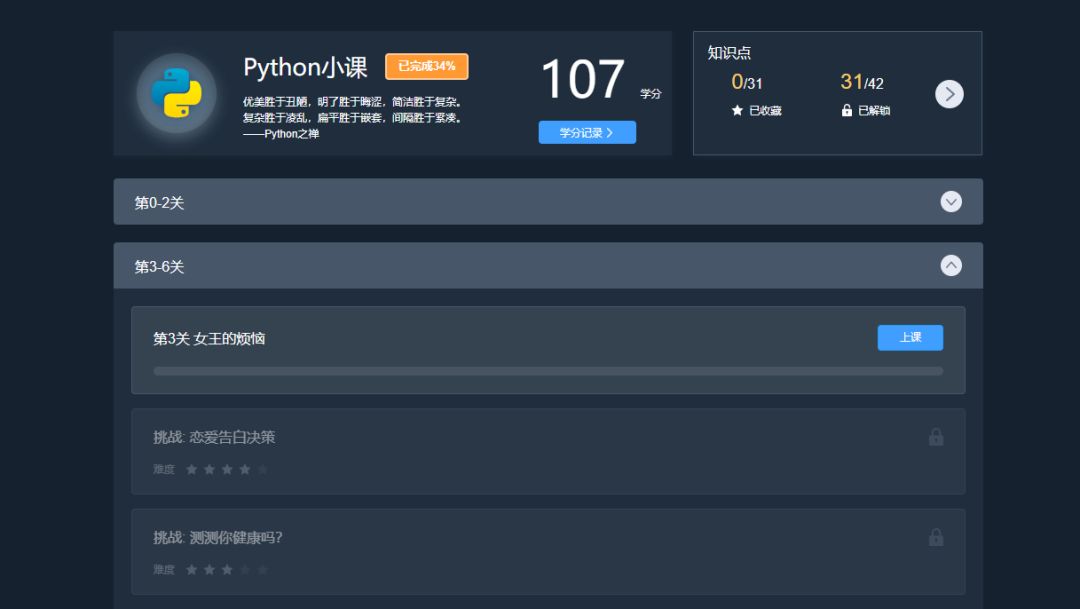Click difficulty stars of 恋爱告白决策
Viewport: 1080px width, 609px height.
(x=227, y=469)
